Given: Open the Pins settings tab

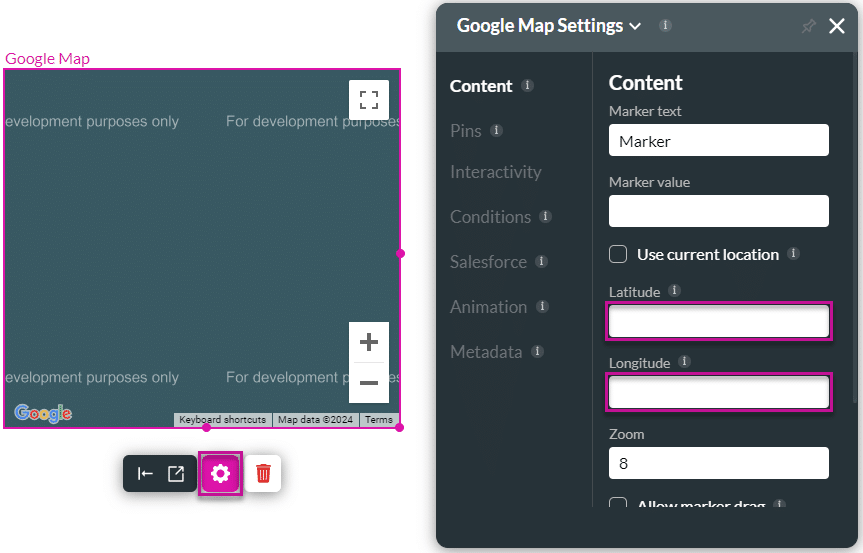Looking at the screenshot, I should click(466, 131).
